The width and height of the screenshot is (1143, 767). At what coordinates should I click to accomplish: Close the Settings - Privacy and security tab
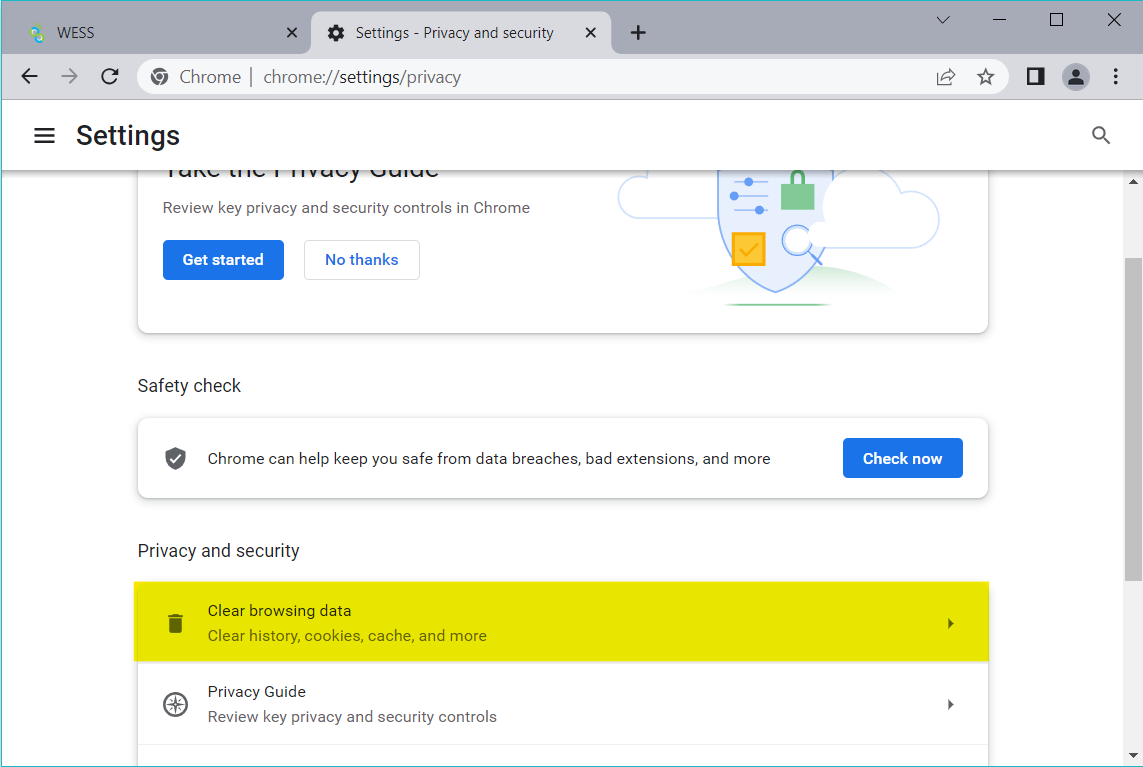(x=590, y=33)
